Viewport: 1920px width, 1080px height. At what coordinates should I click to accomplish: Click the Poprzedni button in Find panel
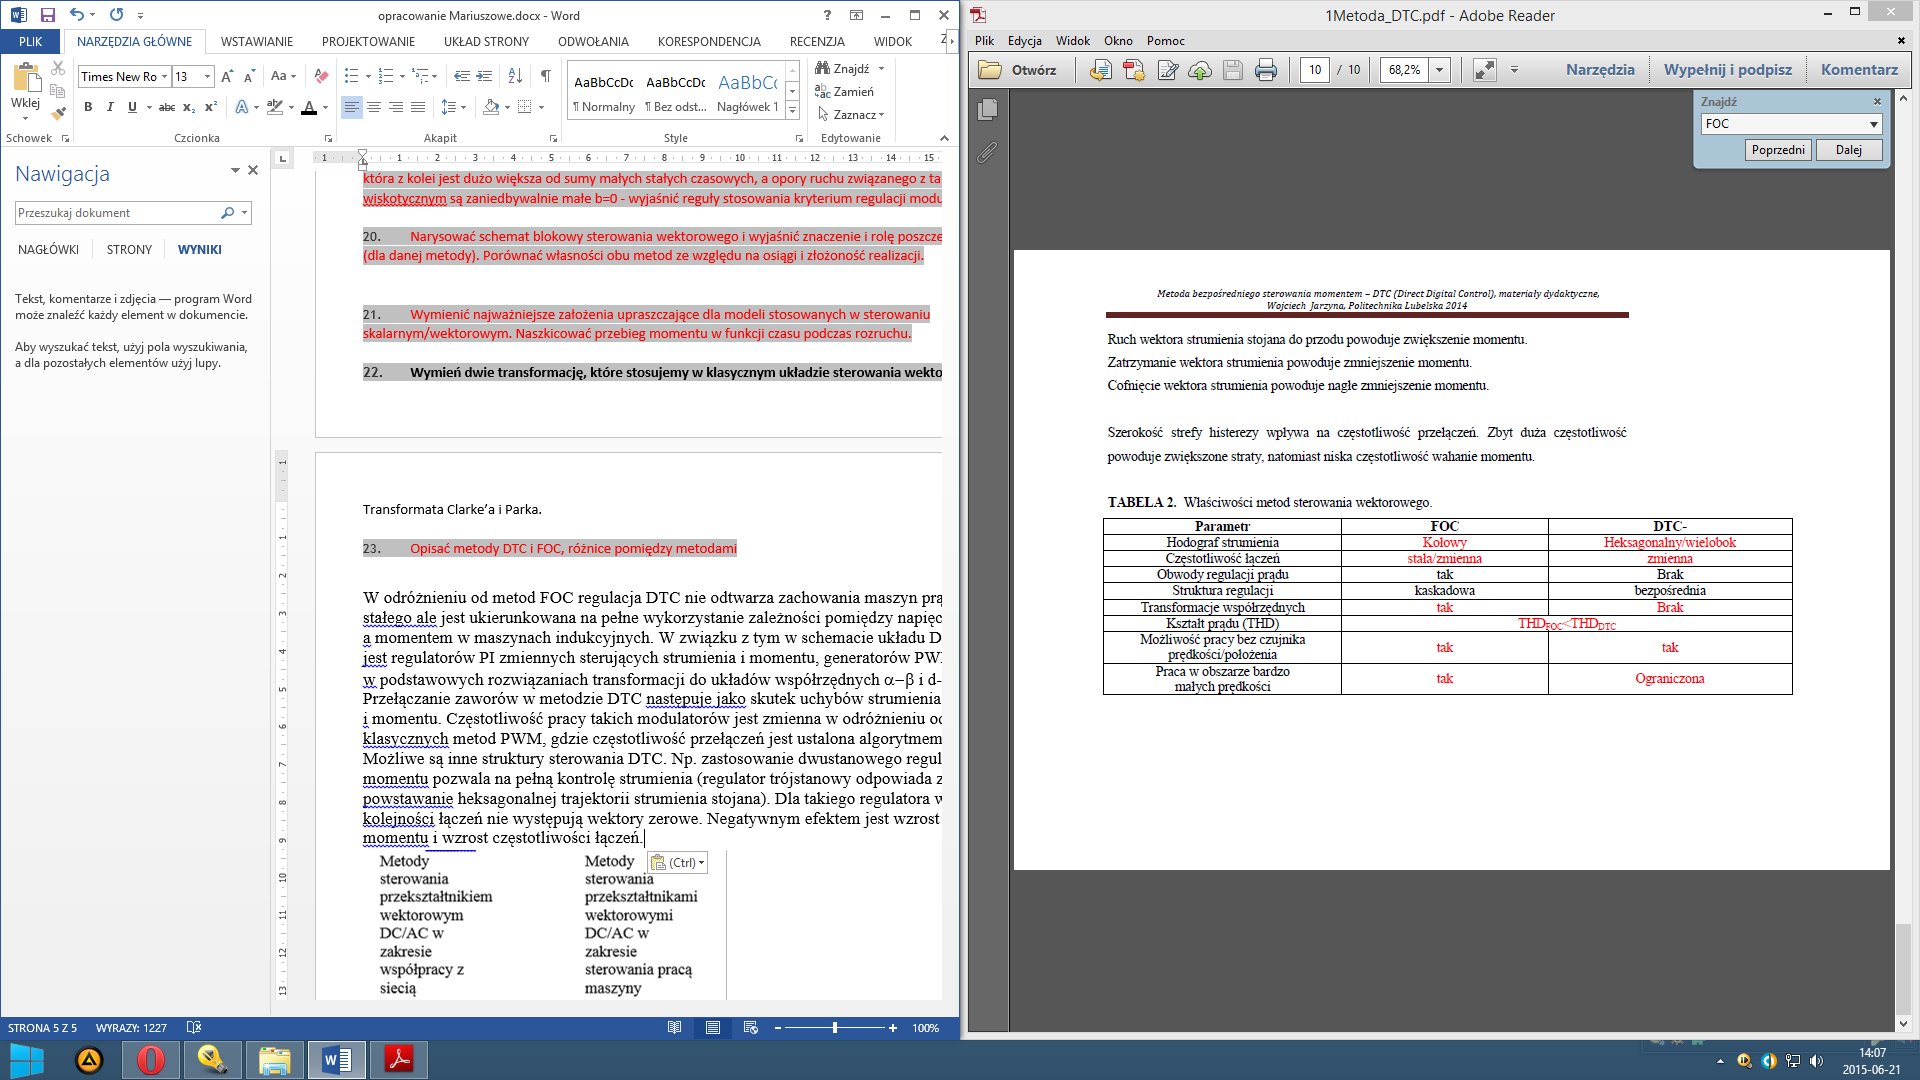pos(1778,150)
